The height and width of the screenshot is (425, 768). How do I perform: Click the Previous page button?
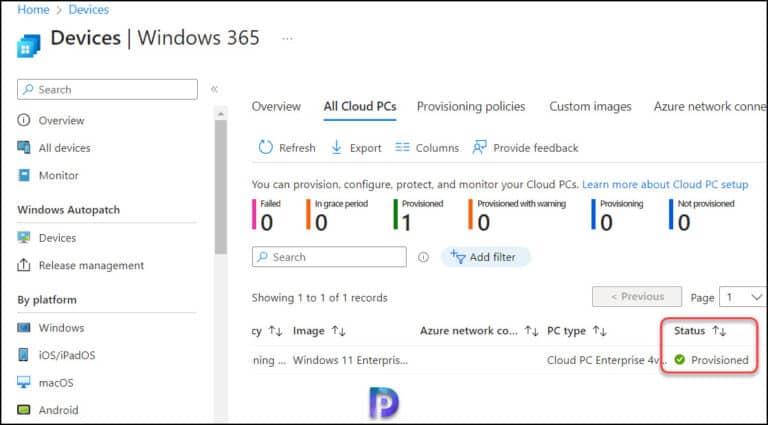[637, 297]
